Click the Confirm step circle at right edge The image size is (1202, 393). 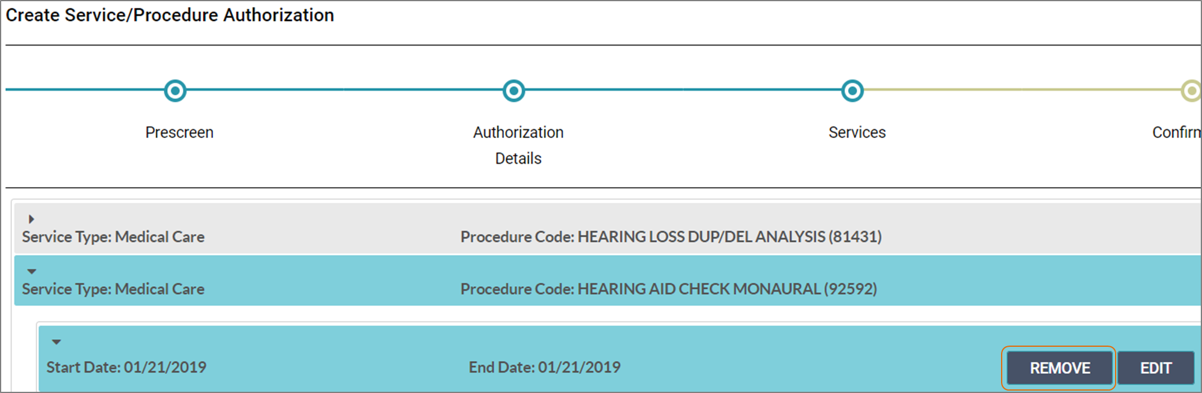pyautogui.click(x=1191, y=91)
